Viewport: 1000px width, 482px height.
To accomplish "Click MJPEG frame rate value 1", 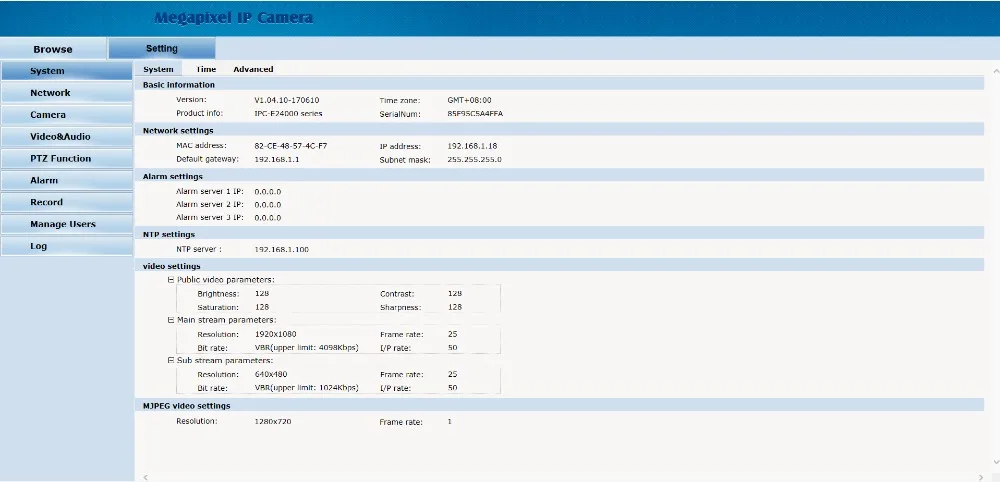I will [x=450, y=421].
